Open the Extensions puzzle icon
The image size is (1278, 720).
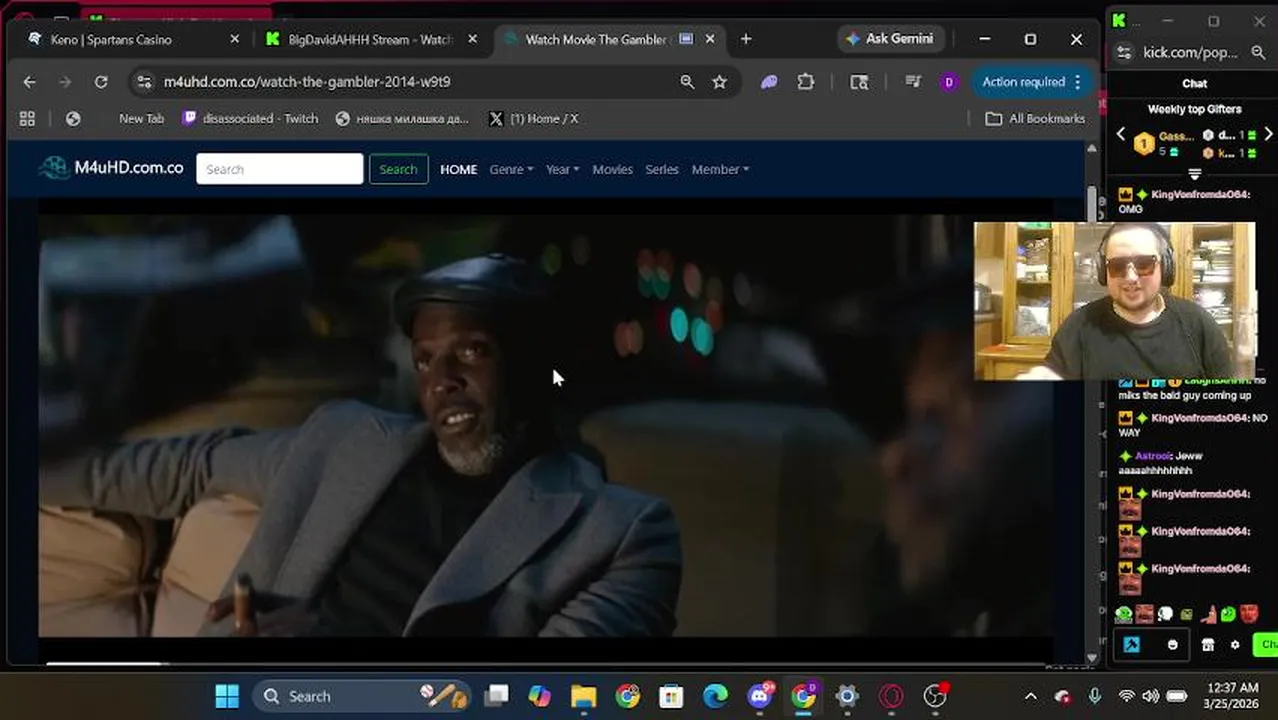point(805,82)
